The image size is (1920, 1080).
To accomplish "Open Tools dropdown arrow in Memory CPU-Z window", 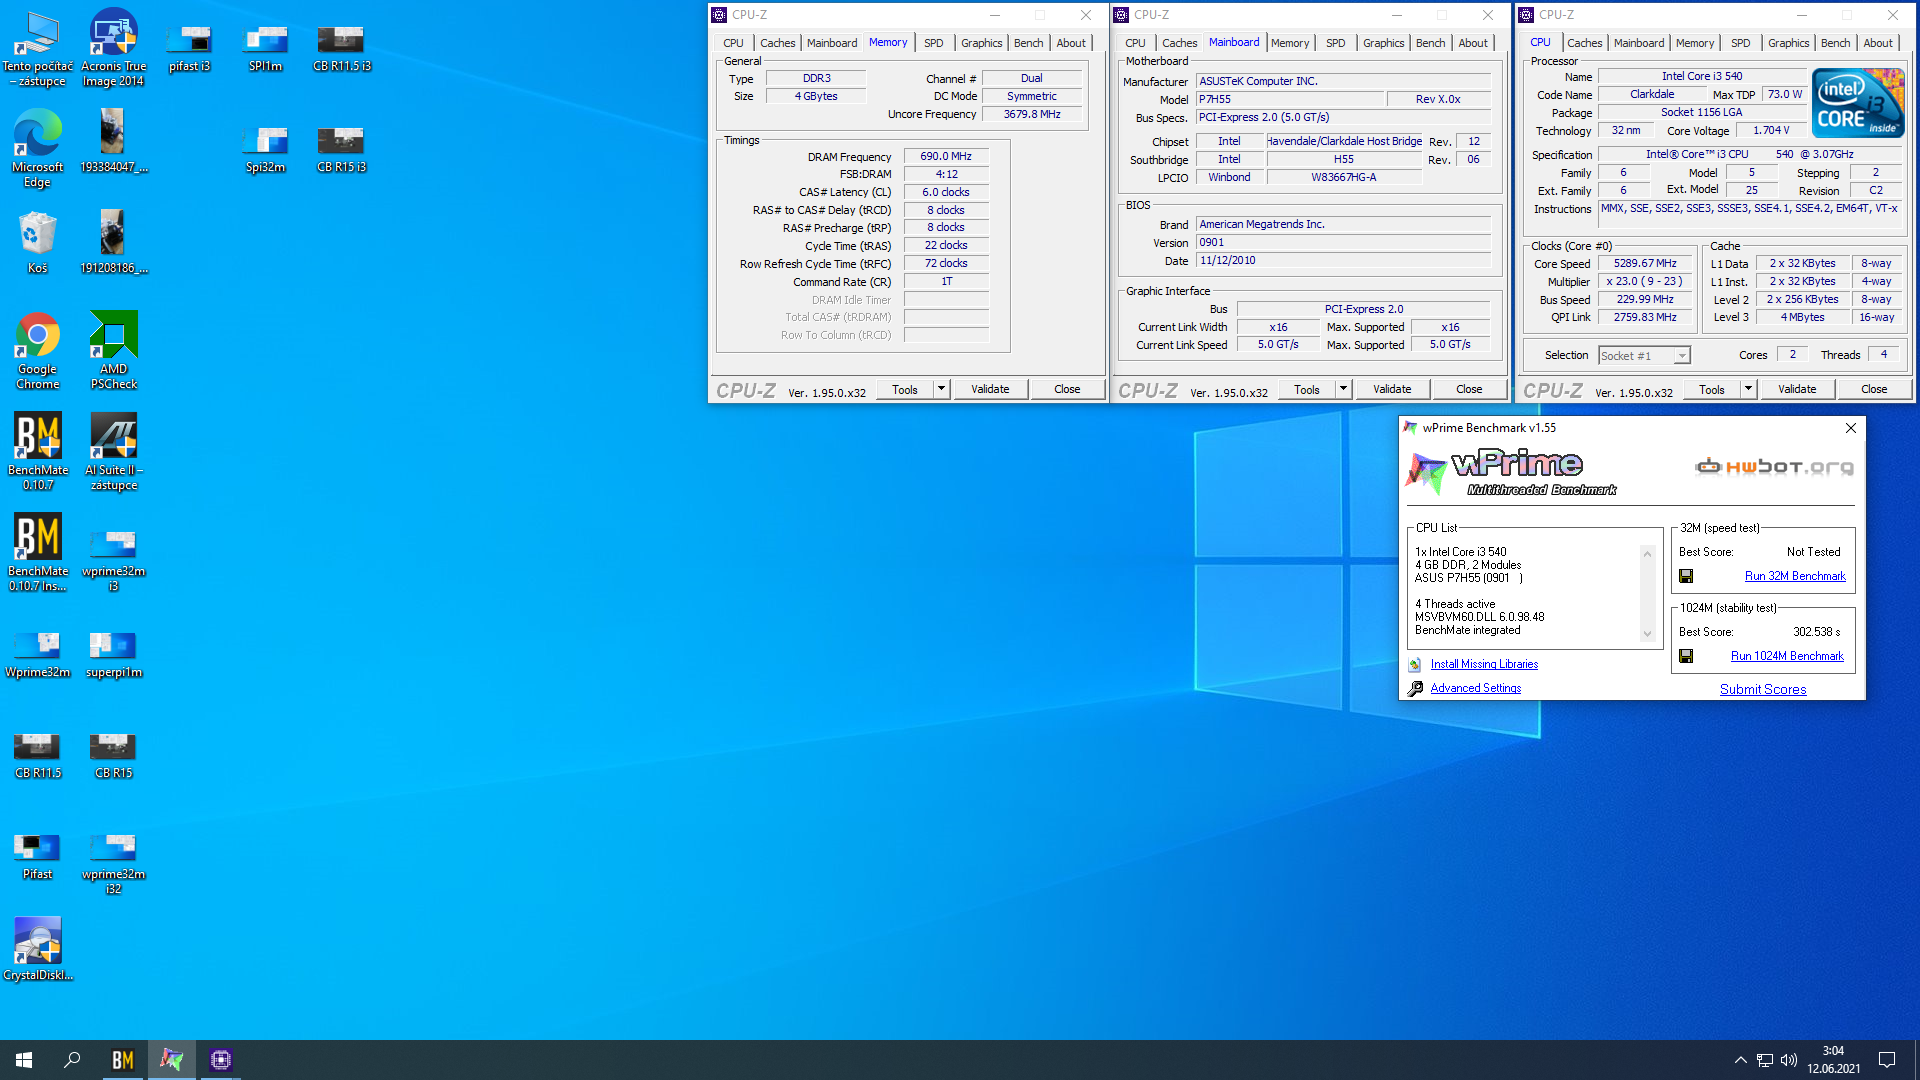I will (x=941, y=389).
